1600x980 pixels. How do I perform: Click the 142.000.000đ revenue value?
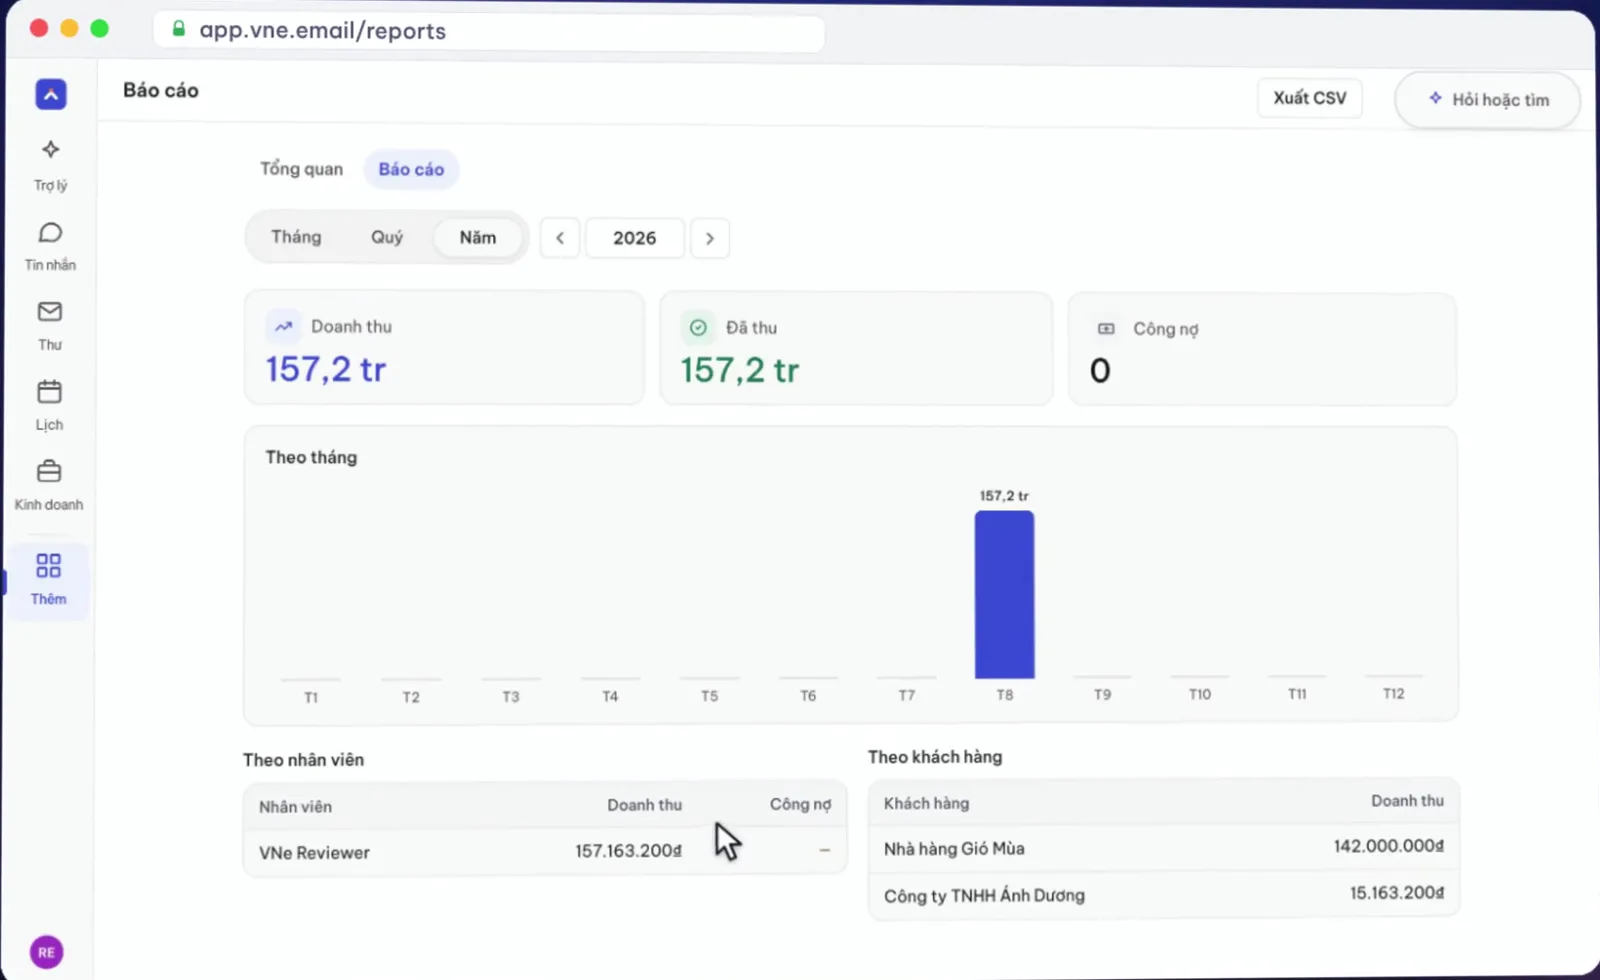[x=1388, y=846]
